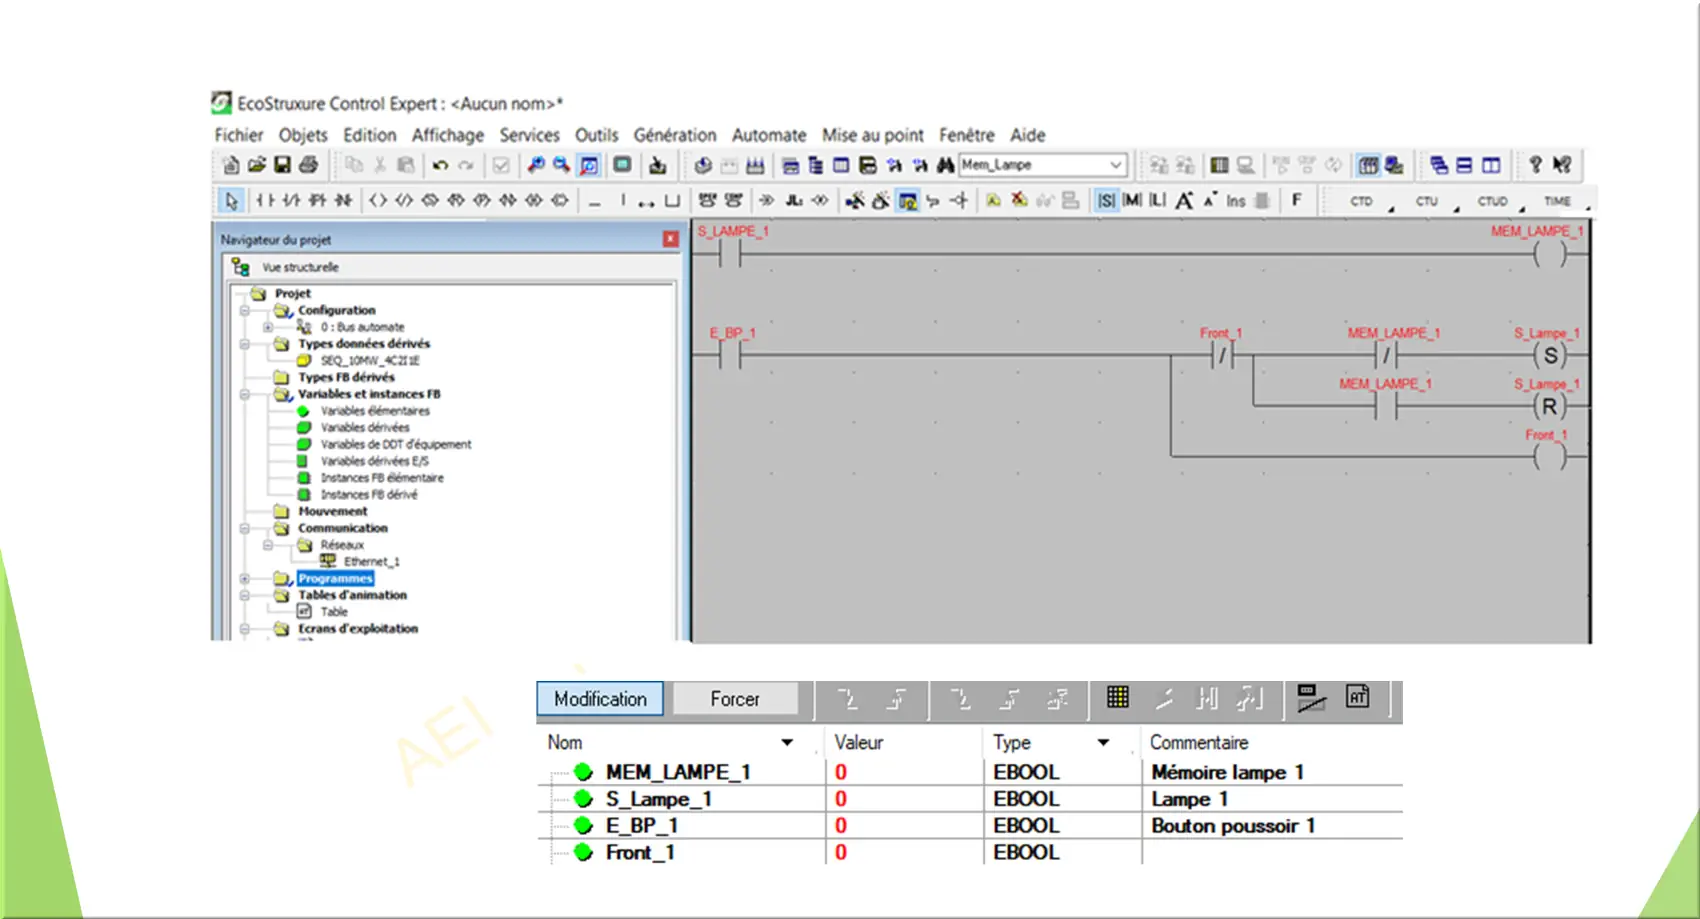Viewport: 1700px width, 919px height.
Task: Open the Nom column filter arrow
Action: pyautogui.click(x=787, y=743)
